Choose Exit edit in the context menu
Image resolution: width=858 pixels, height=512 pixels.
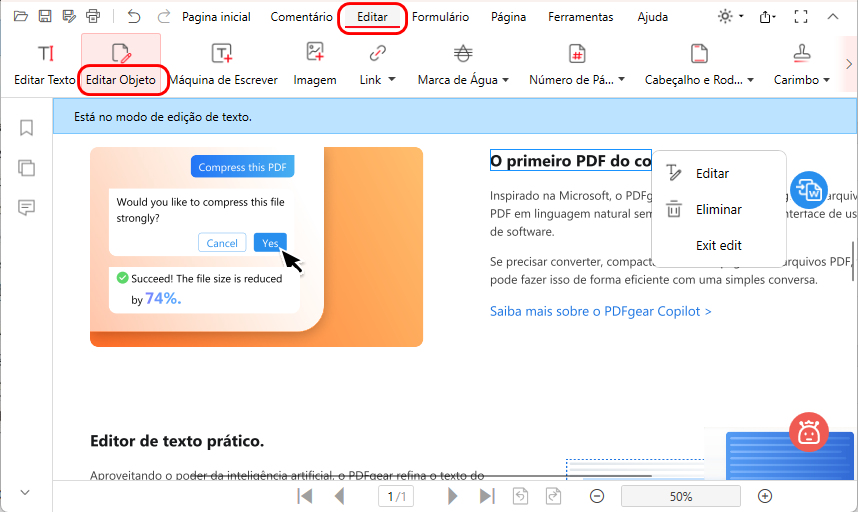click(x=719, y=246)
